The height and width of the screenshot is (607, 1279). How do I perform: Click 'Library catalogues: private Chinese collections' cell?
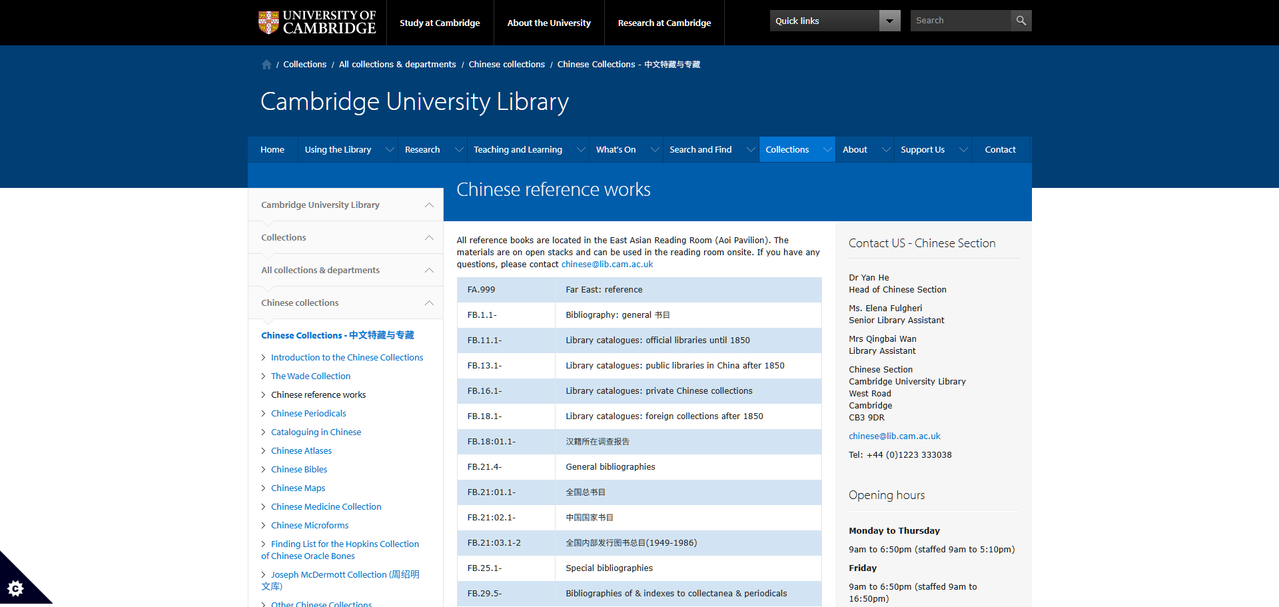pyautogui.click(x=688, y=391)
